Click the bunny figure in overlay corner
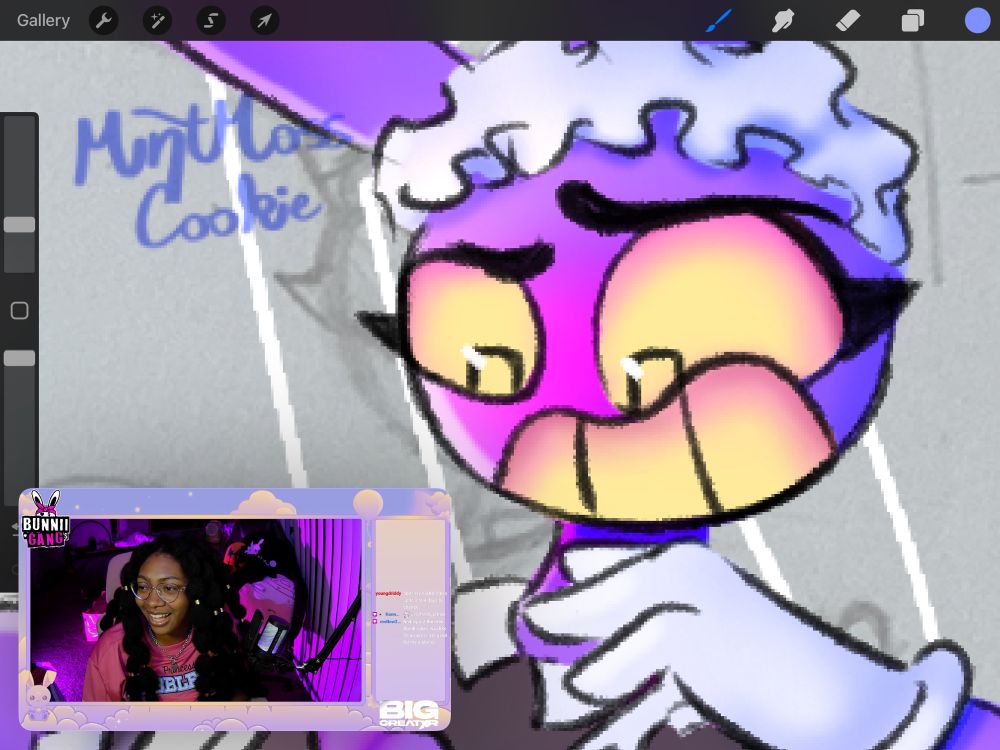Screen dimensions: 1000x750 tap(40, 697)
